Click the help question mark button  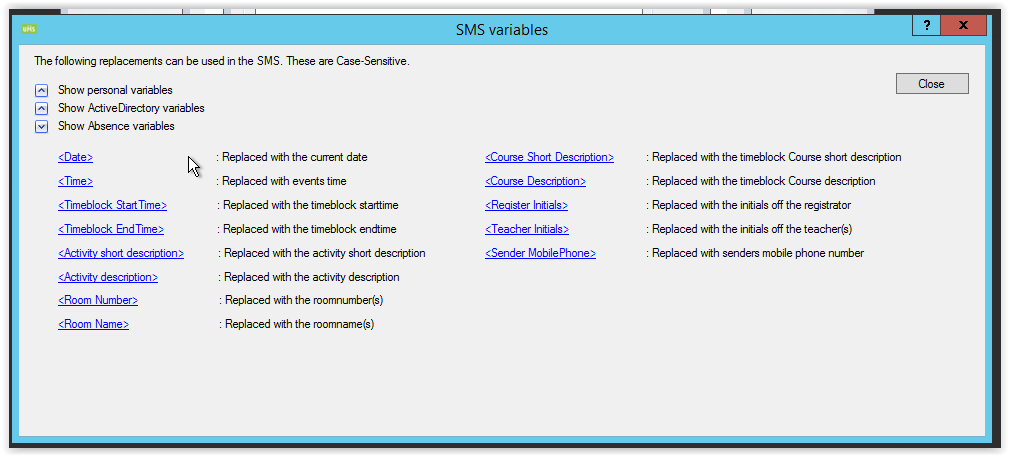click(x=926, y=27)
